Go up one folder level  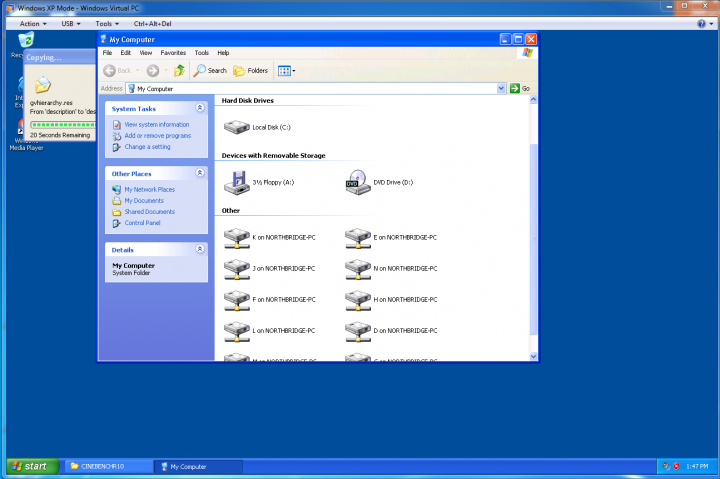[179, 70]
